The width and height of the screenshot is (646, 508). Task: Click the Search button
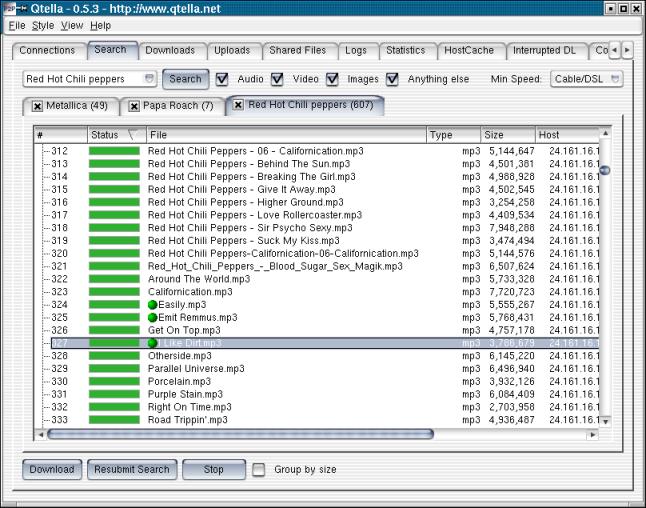pos(185,79)
